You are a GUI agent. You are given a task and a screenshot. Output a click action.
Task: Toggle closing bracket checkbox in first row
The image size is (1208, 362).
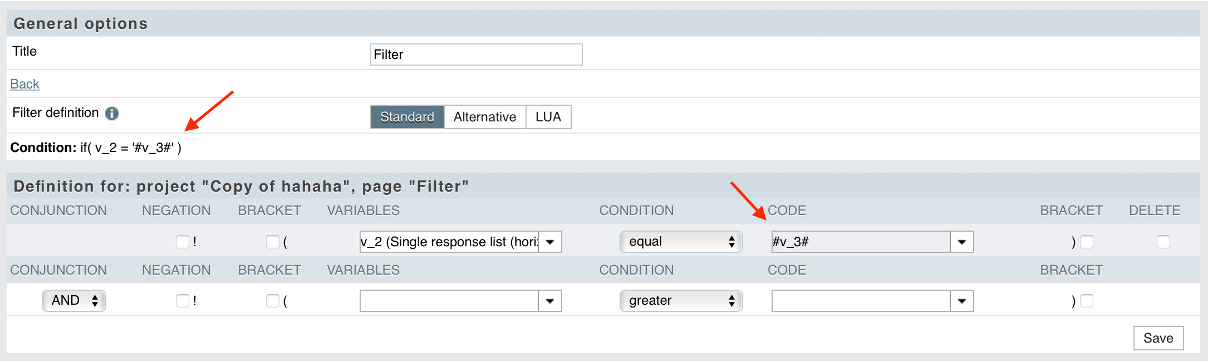1086,241
